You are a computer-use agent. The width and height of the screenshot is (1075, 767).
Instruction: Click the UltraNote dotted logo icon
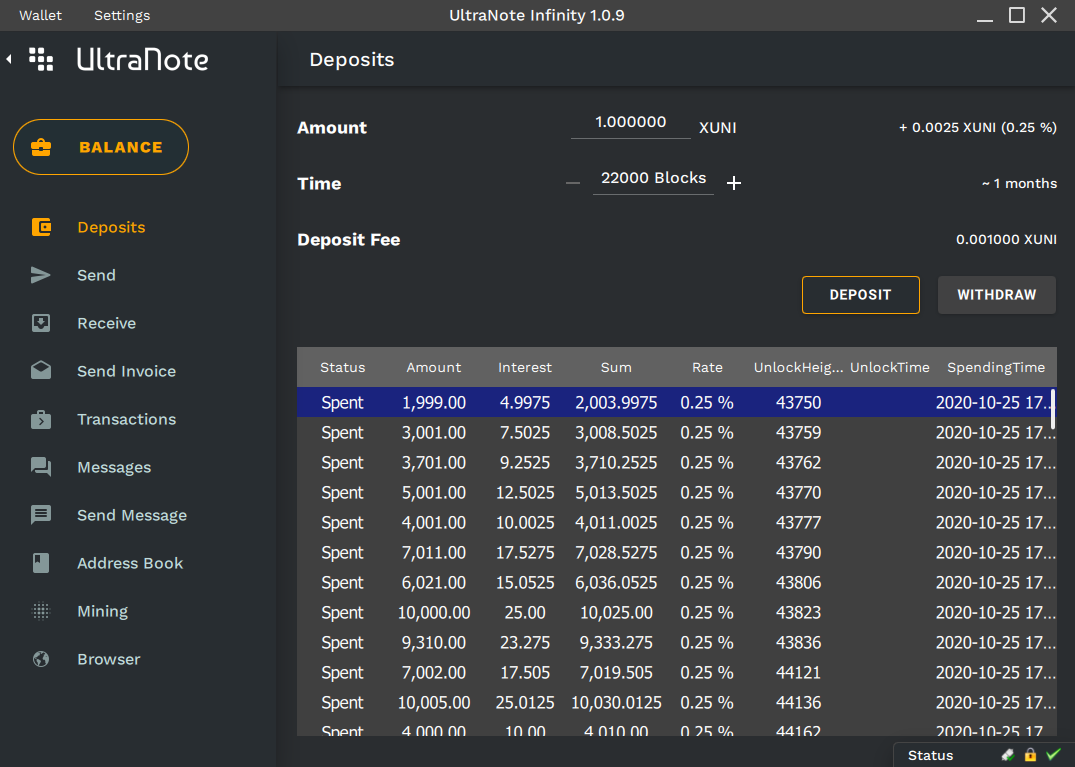[x=41, y=60]
